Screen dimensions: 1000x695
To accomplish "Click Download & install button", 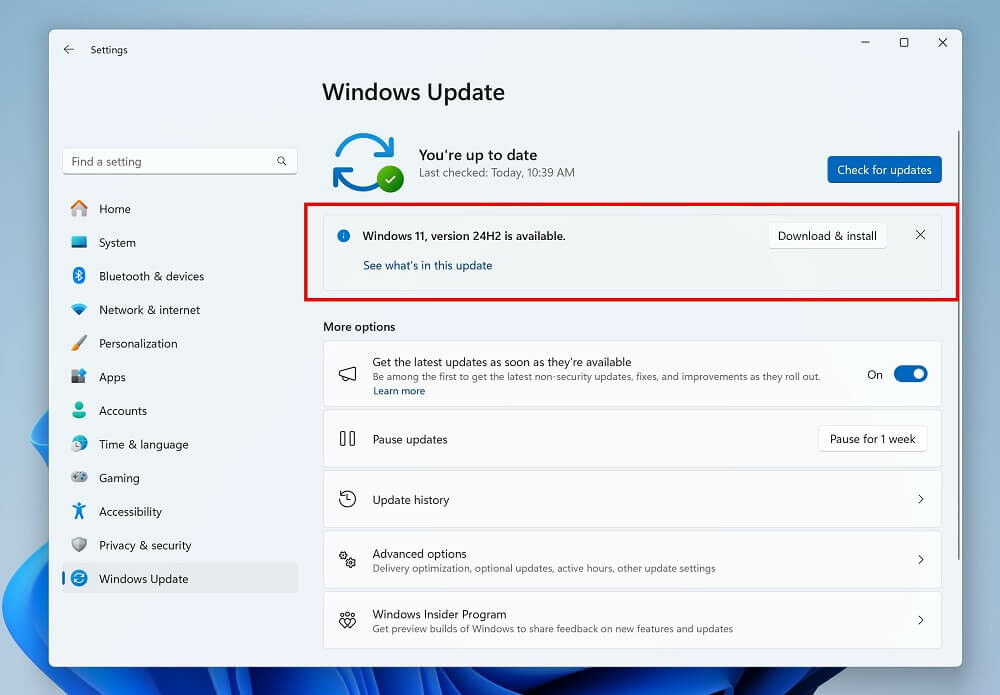I will 827,236.
